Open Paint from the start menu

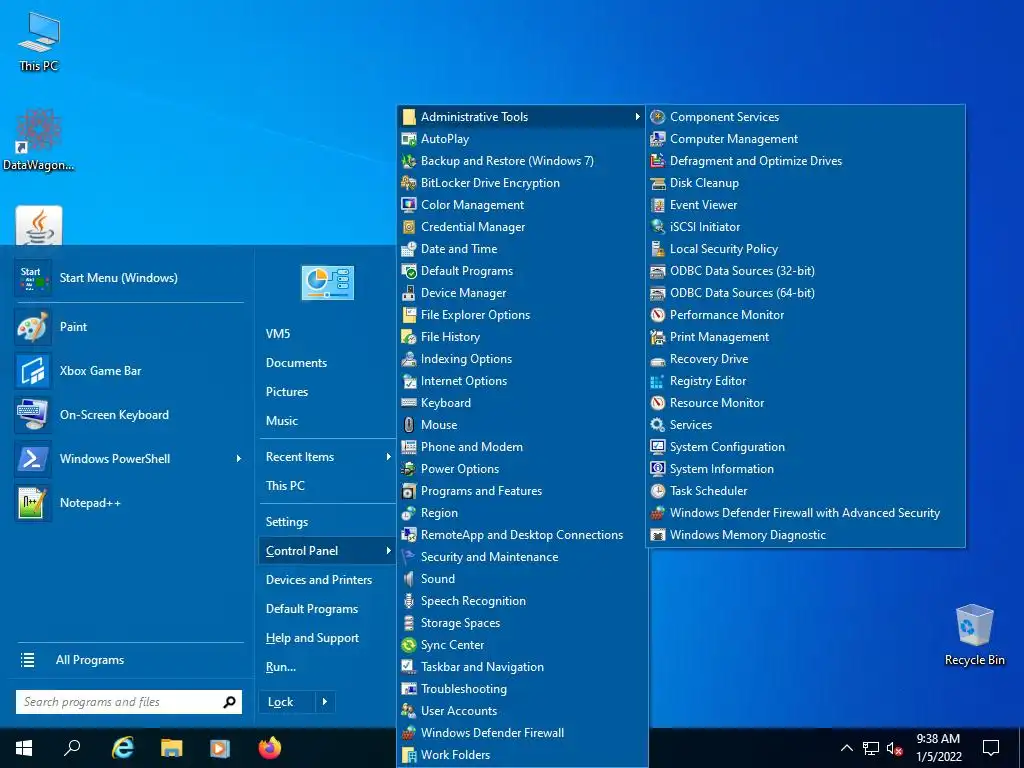129,327
